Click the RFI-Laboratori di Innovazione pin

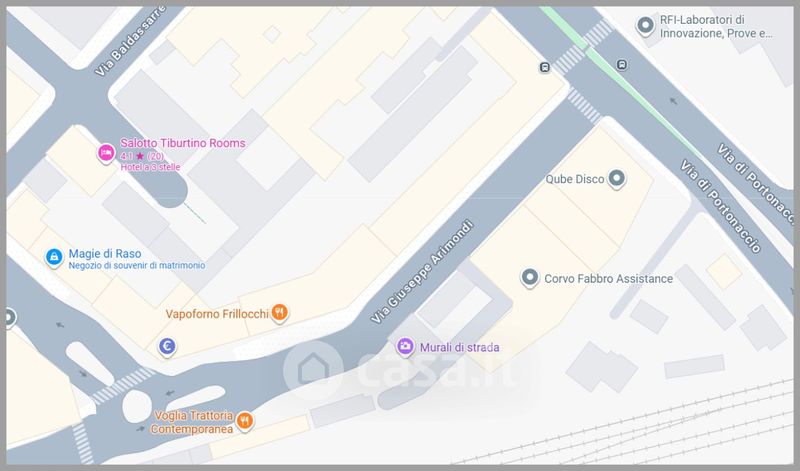pos(646,27)
